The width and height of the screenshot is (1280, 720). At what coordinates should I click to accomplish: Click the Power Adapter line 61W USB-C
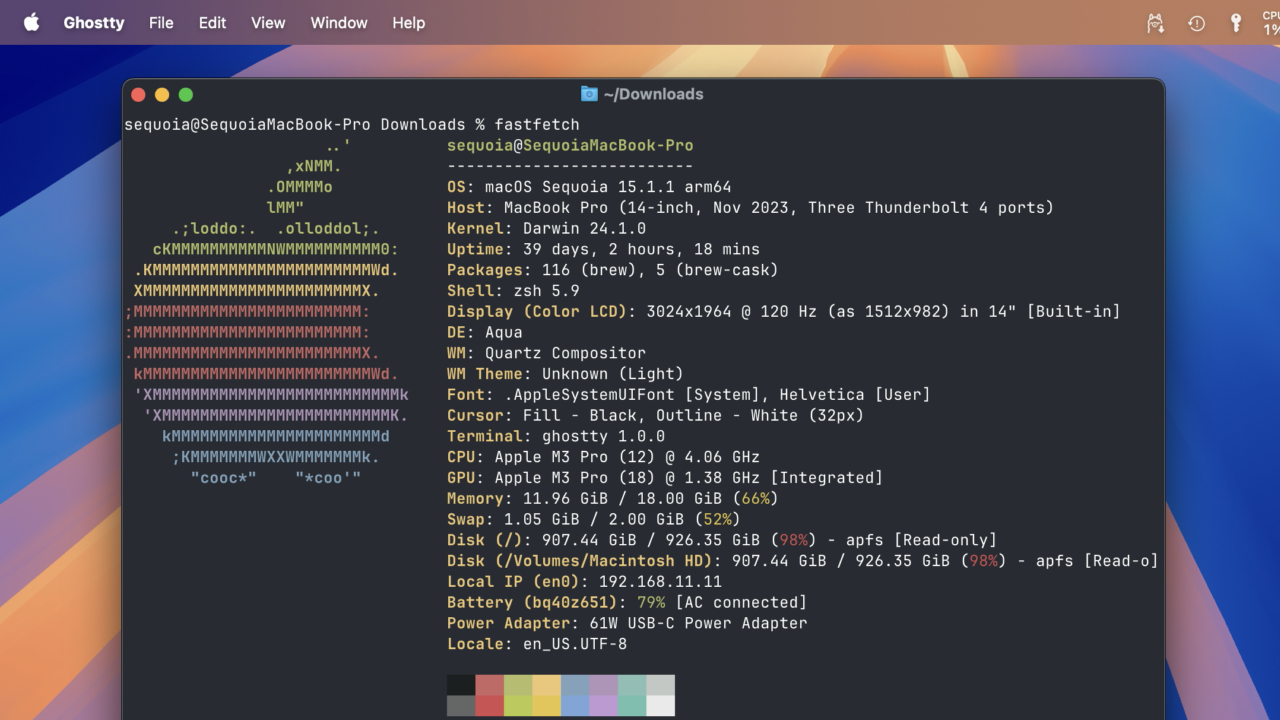pyautogui.click(x=627, y=623)
